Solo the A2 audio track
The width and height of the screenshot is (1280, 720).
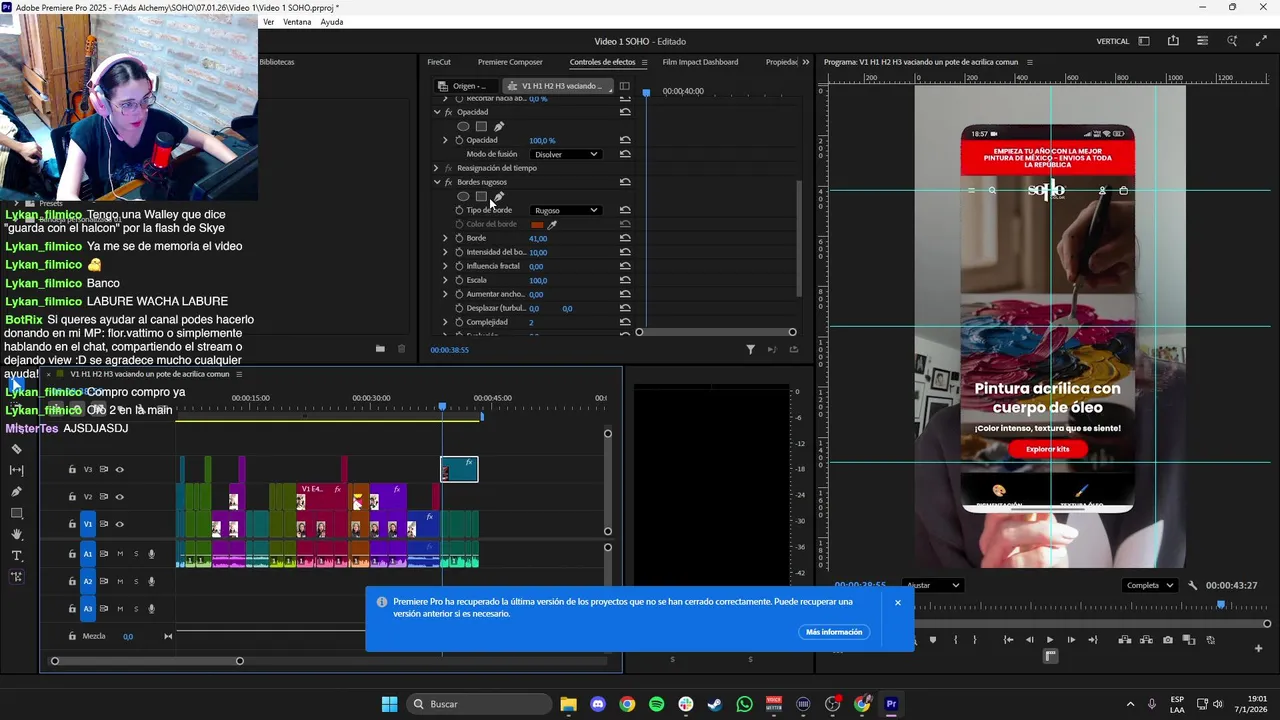click(x=135, y=581)
